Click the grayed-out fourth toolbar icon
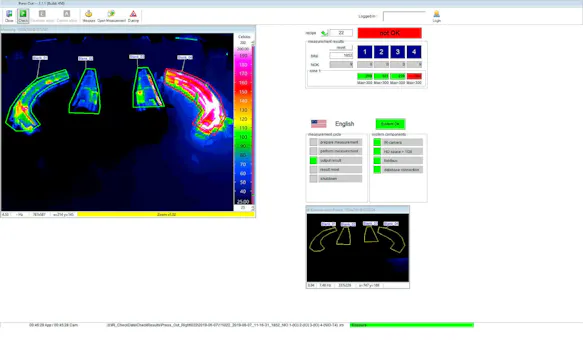This screenshot has width=583, height=364. tap(67, 16)
